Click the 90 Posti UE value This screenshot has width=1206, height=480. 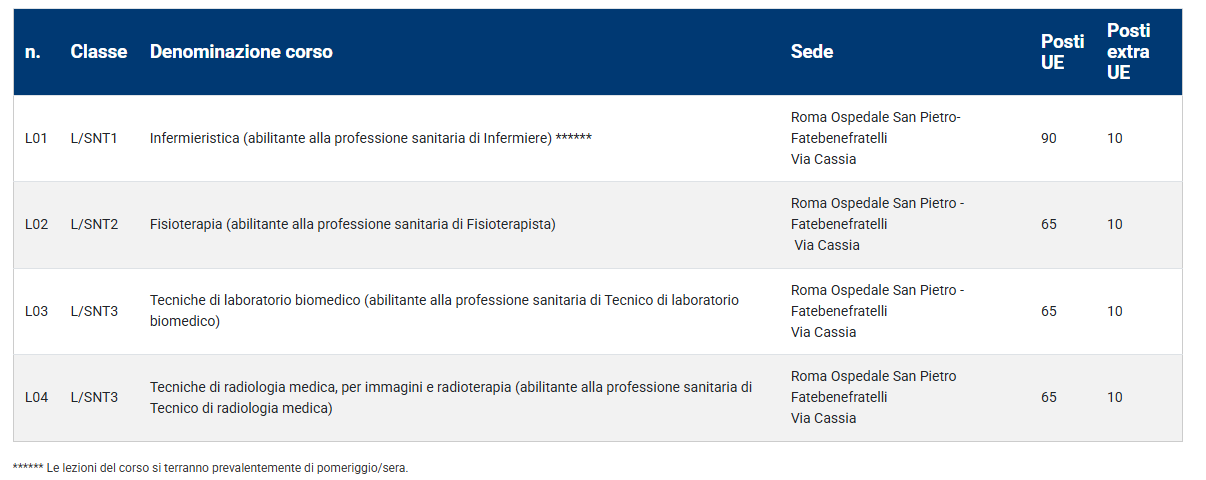pyautogui.click(x=1049, y=138)
